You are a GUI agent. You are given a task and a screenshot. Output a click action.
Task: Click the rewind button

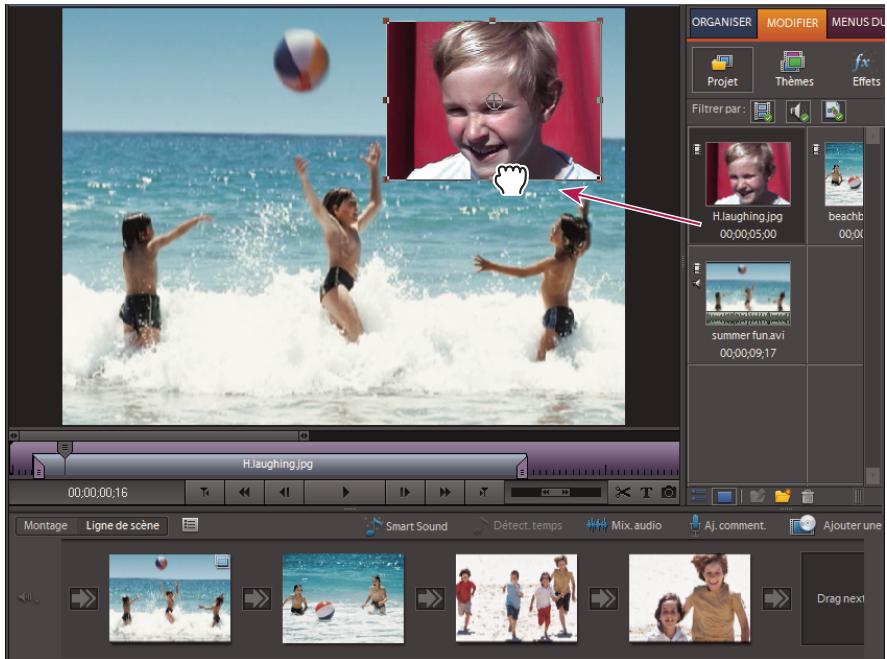point(244,492)
